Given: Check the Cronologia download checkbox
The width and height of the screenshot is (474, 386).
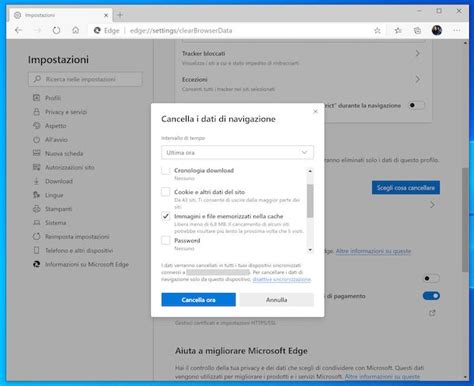Looking at the screenshot, I should click(166, 170).
